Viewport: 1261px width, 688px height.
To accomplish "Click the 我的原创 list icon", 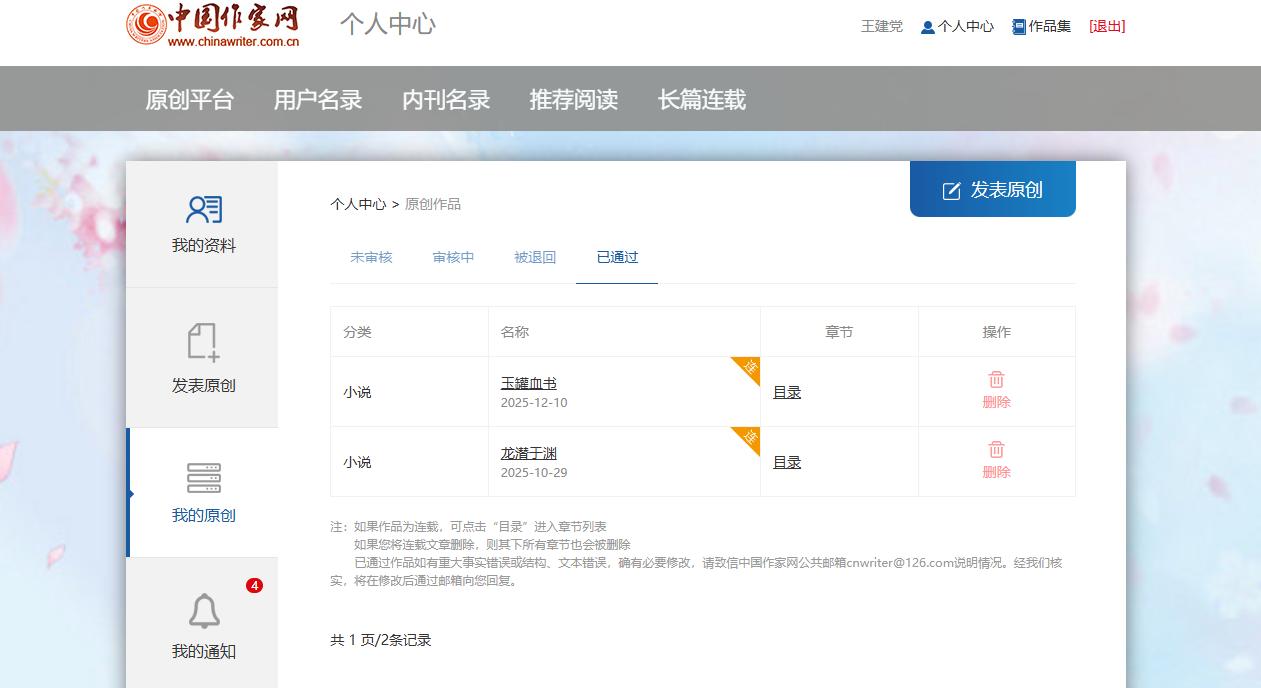I will (204, 478).
